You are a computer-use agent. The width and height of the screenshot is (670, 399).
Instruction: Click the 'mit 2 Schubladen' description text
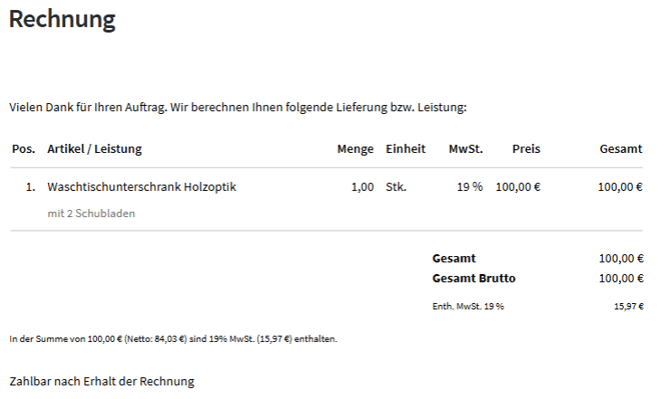point(91,213)
